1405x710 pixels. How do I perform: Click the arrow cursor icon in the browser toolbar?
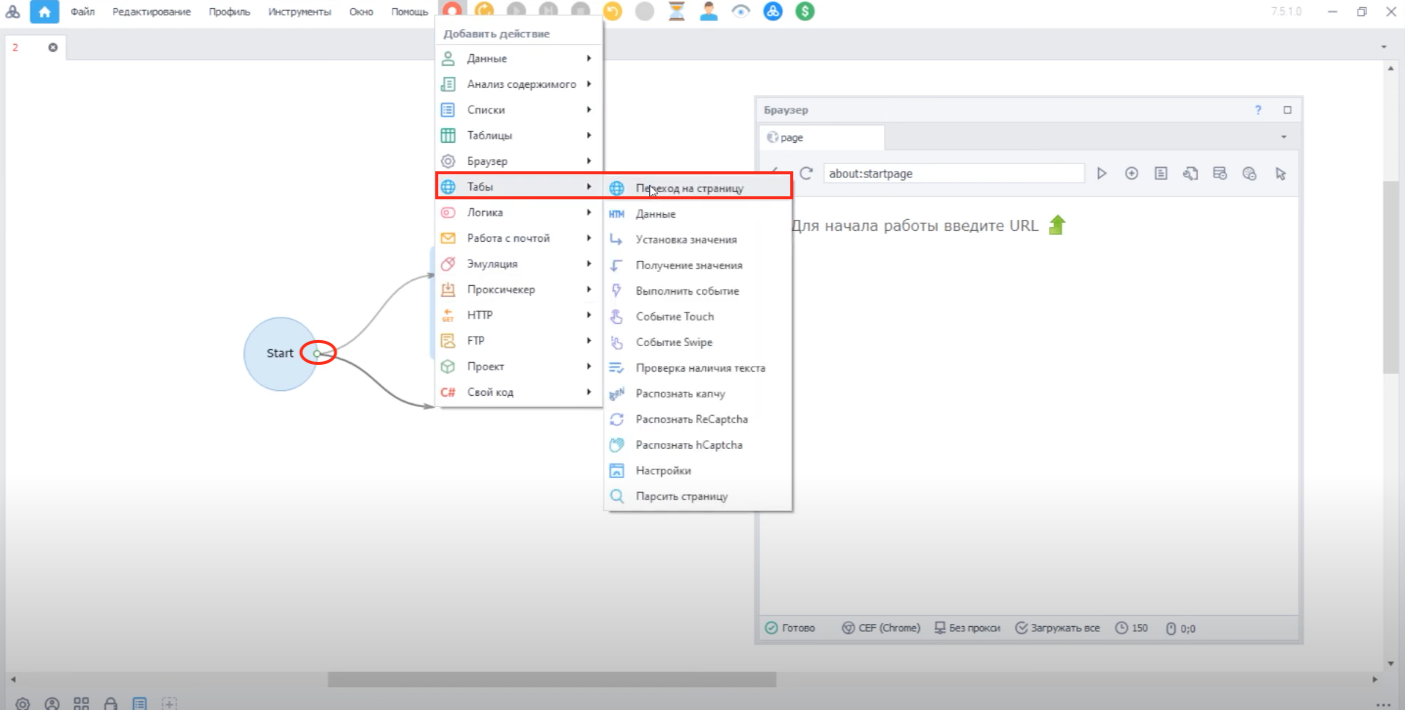coord(1280,173)
